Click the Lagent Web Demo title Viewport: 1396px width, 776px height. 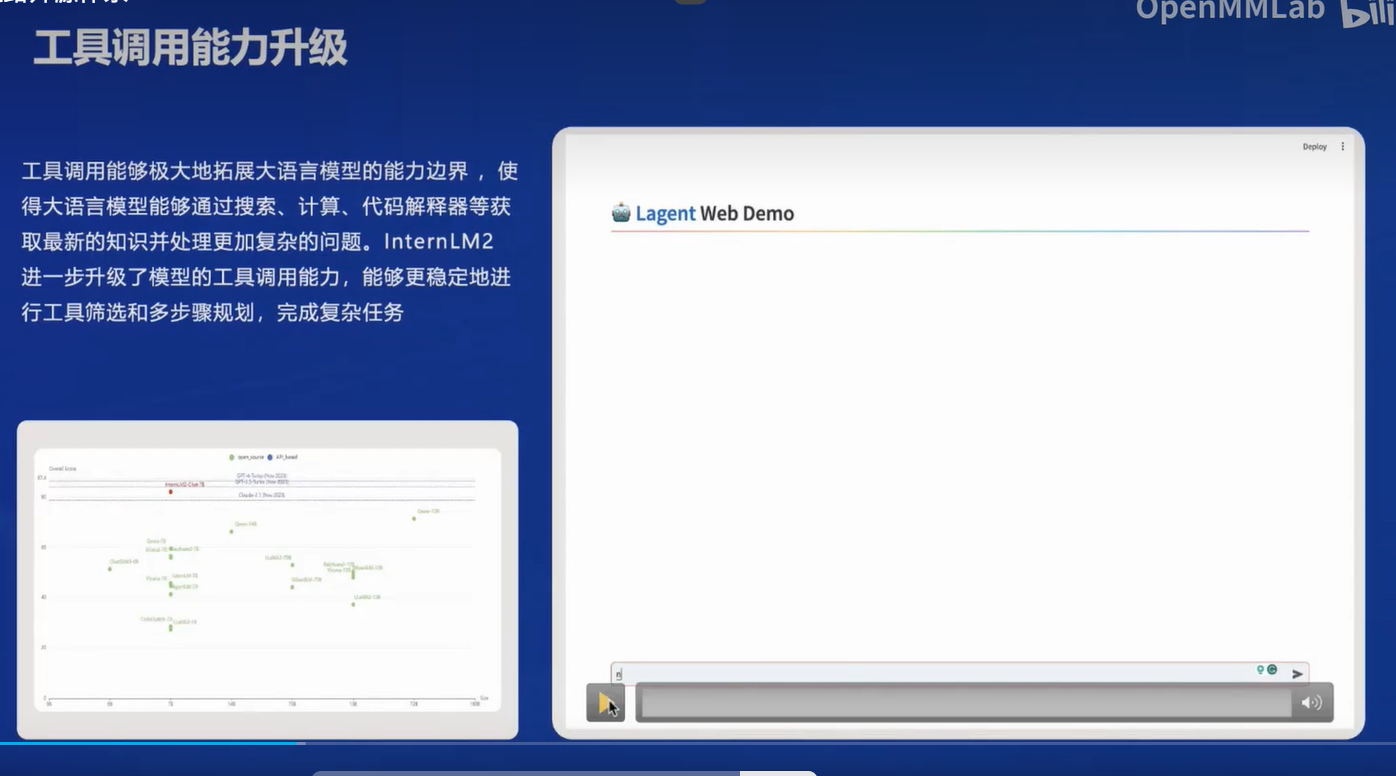714,213
